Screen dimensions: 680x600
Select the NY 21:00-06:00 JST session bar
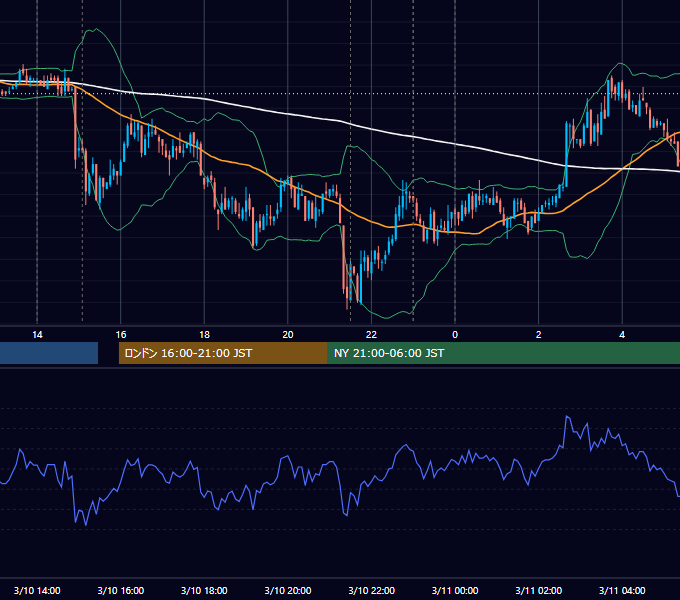pyautogui.click(x=503, y=353)
